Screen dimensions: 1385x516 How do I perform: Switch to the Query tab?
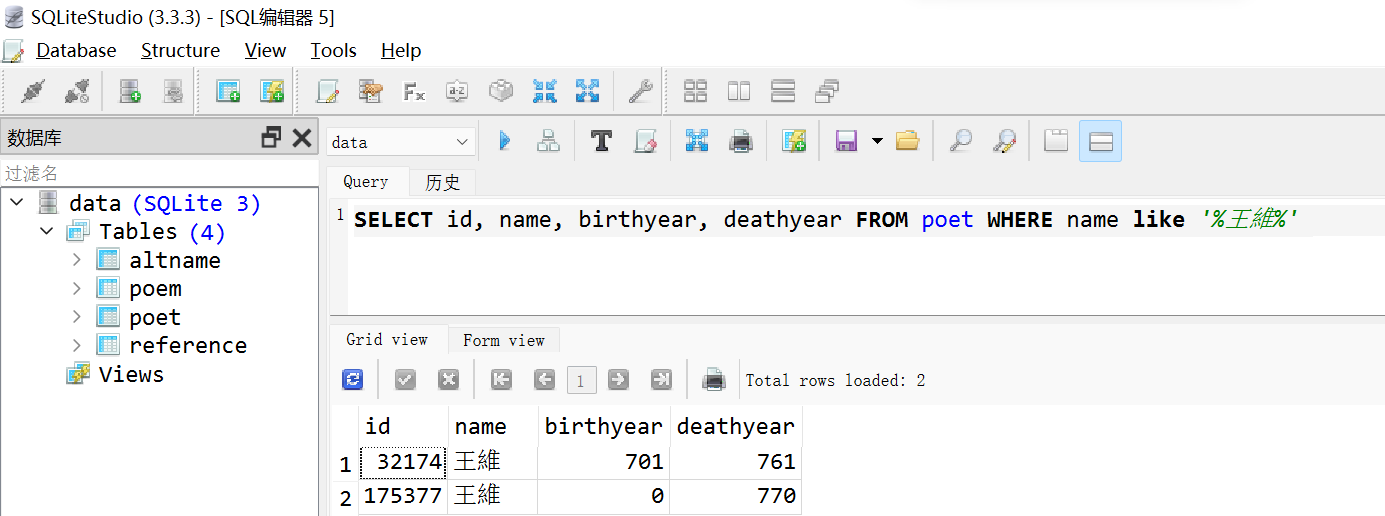[366, 182]
